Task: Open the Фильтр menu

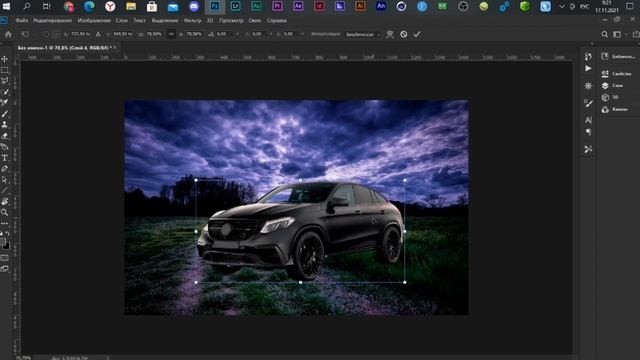Action: (193, 20)
